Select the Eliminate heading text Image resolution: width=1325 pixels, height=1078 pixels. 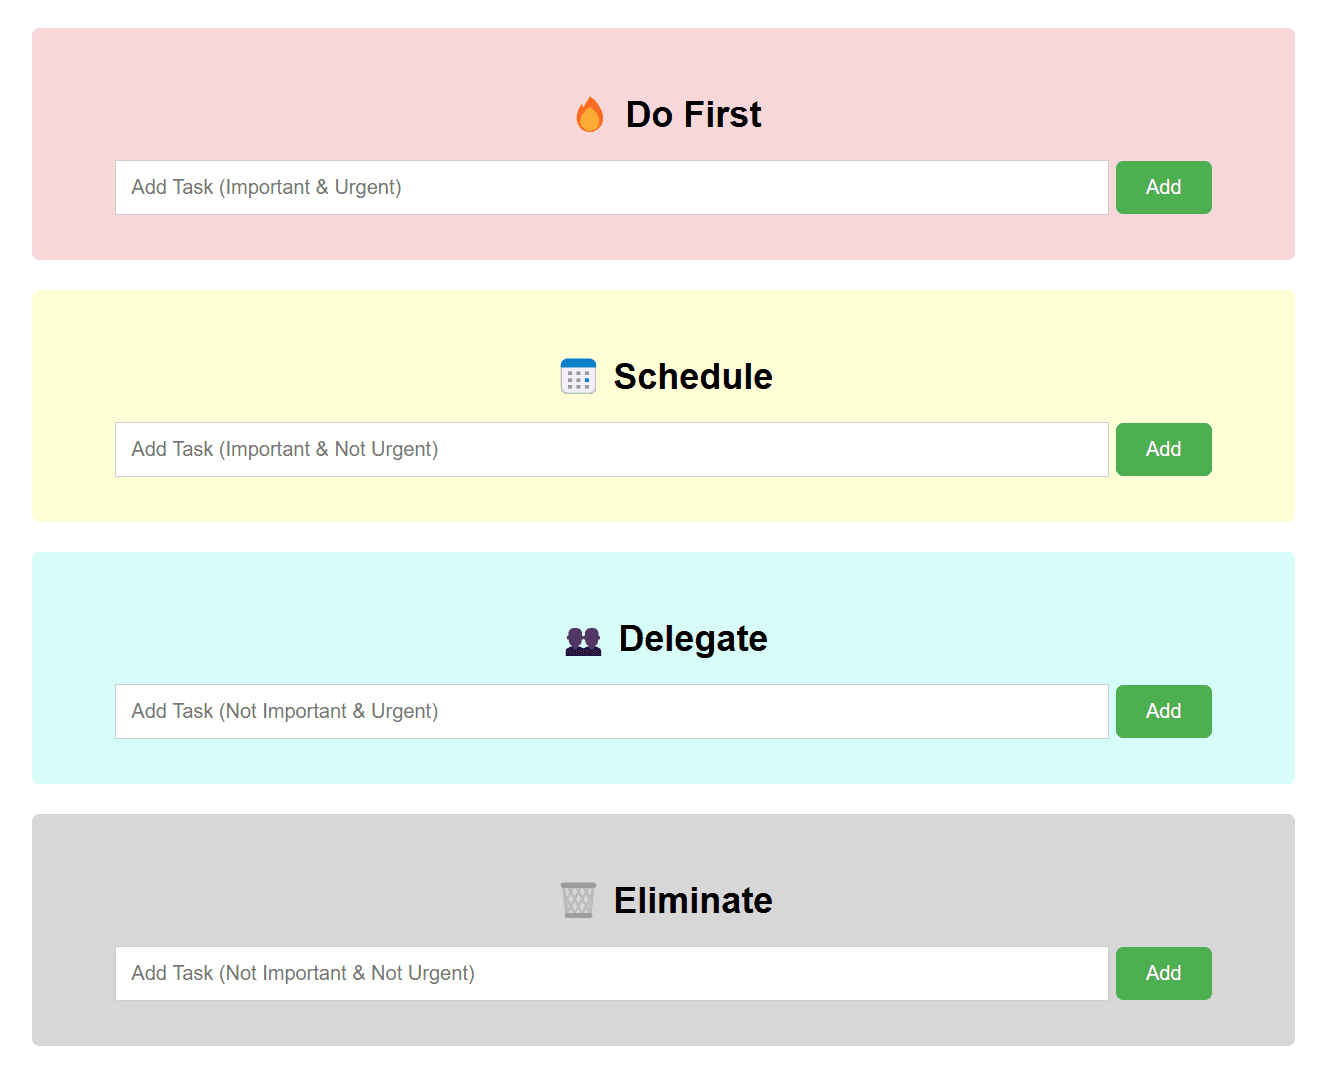[x=692, y=900]
